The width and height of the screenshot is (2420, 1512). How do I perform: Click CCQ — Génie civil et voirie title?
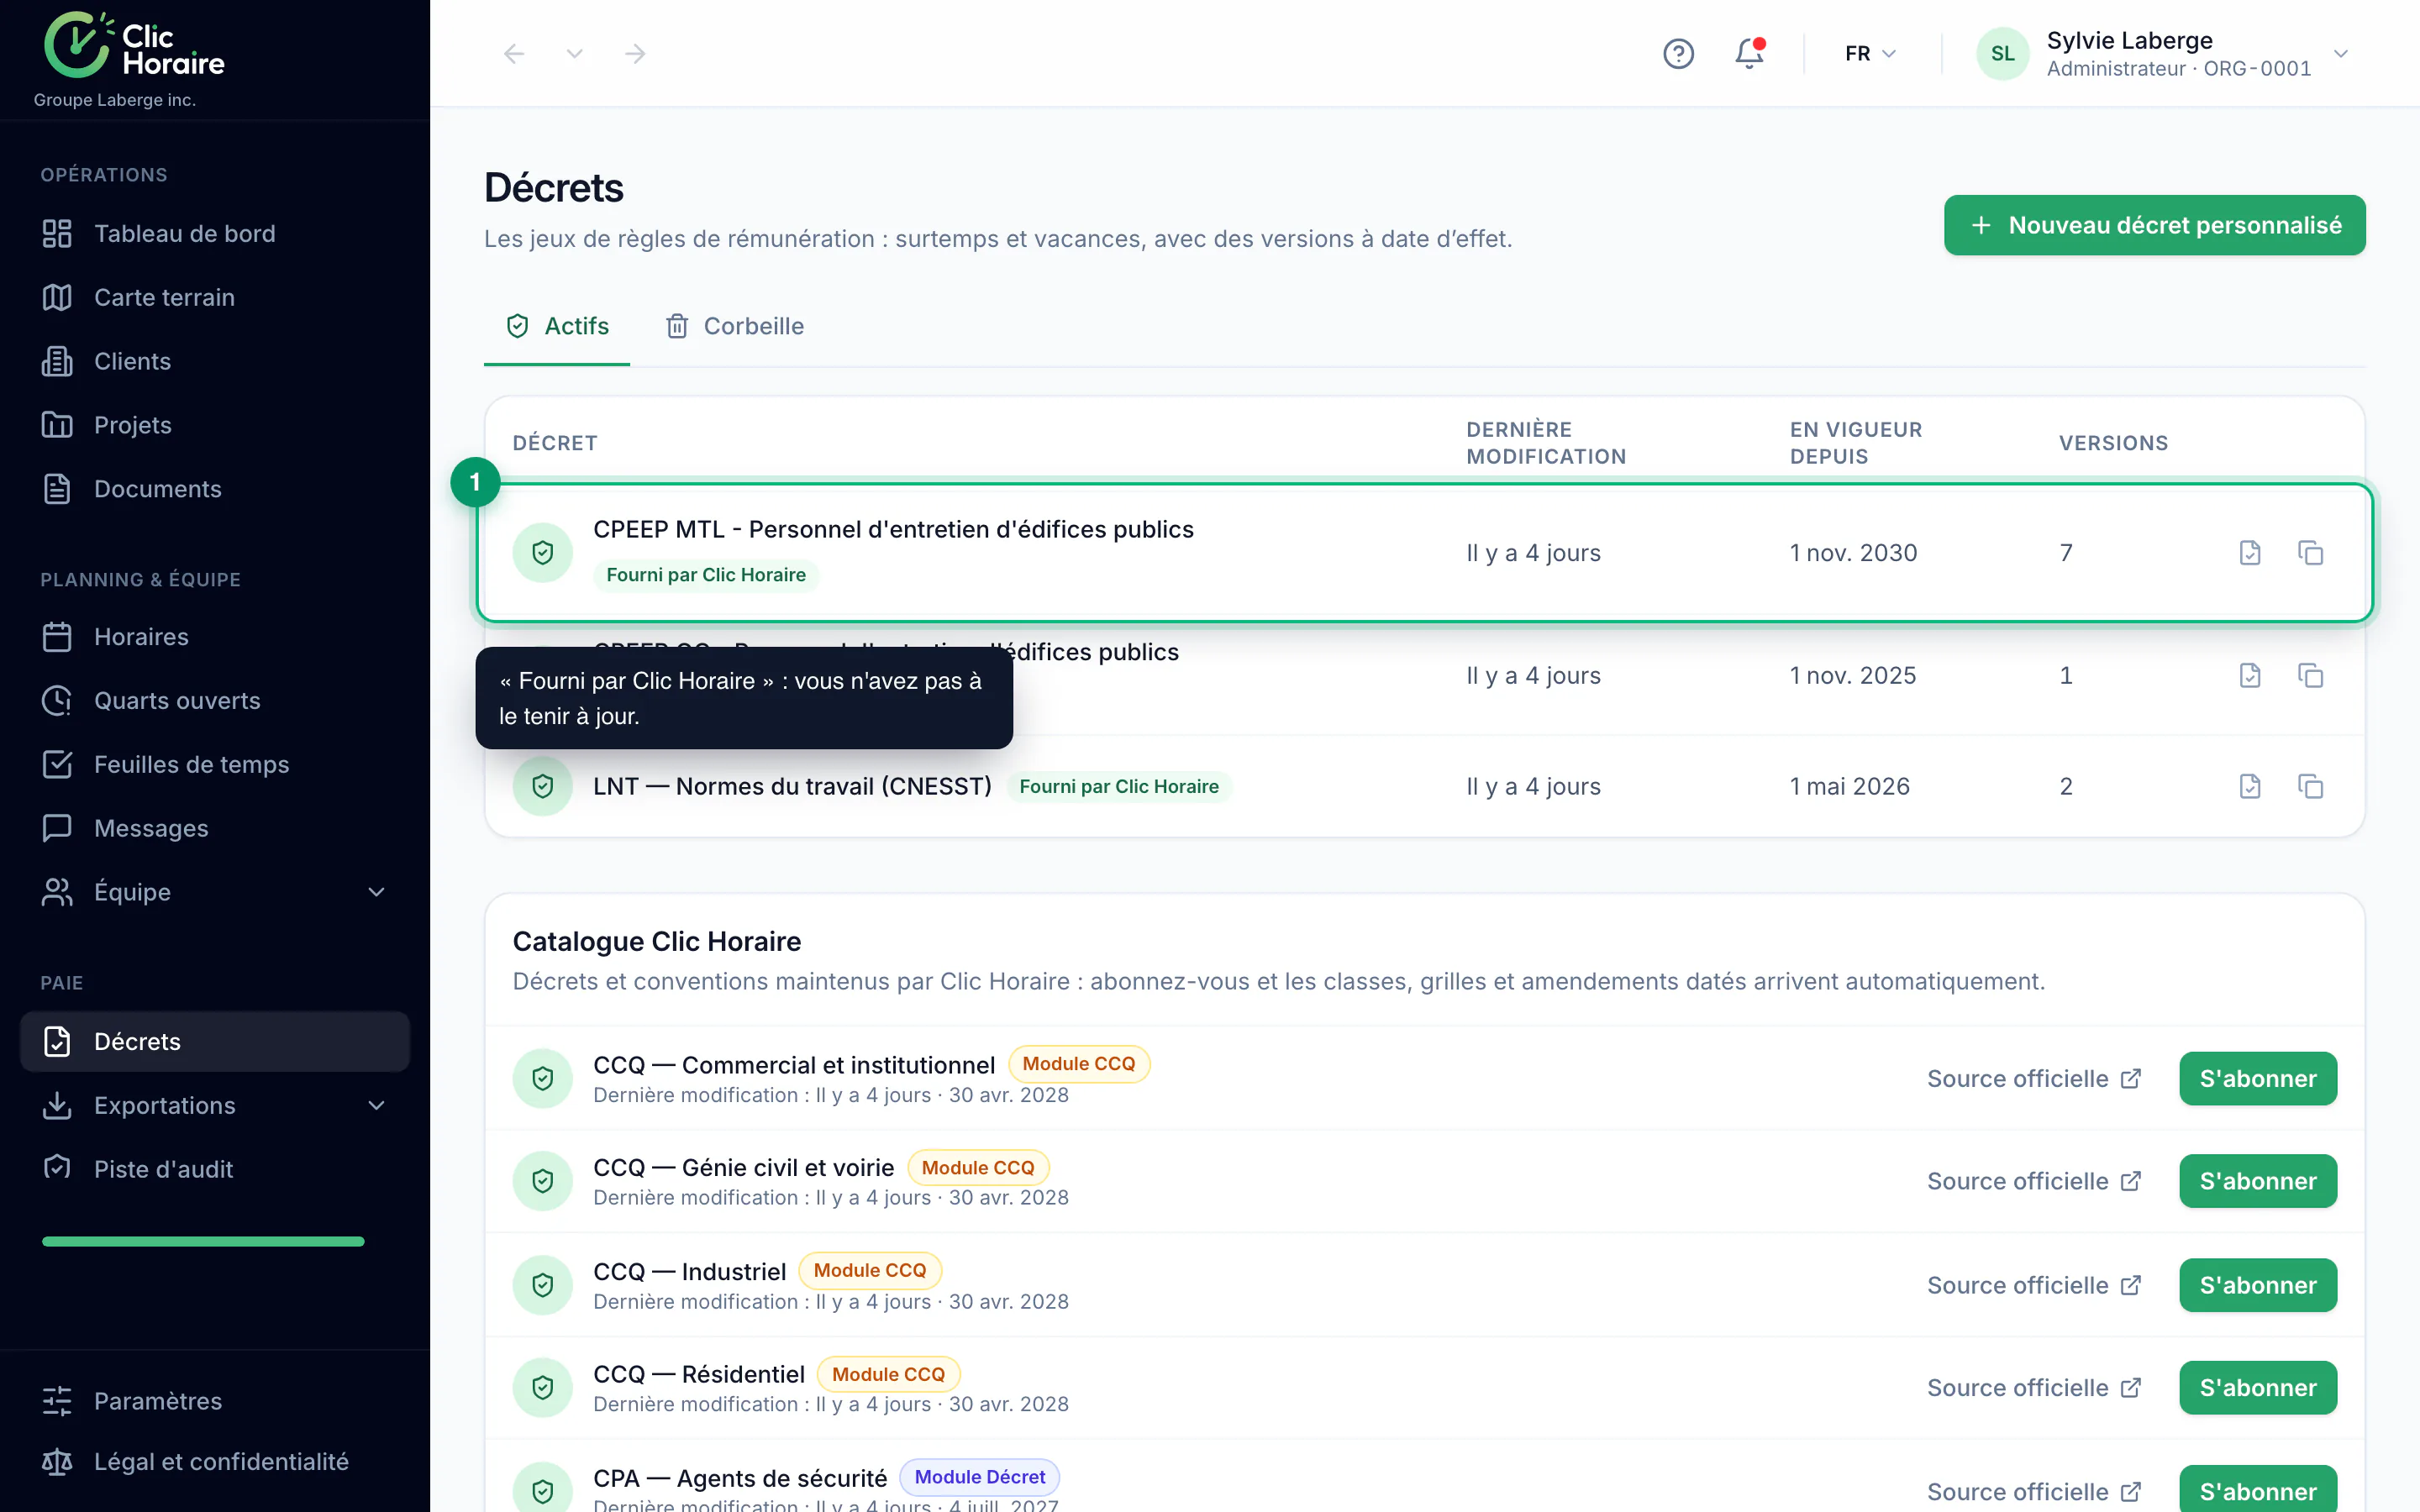743,1167
